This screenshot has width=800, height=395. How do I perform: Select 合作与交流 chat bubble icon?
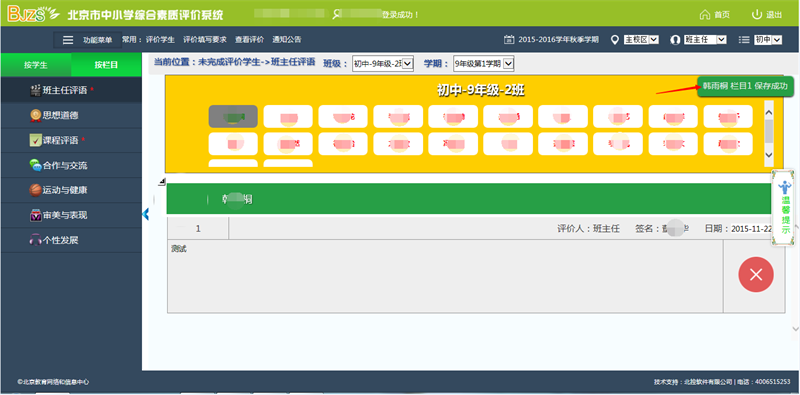35,165
